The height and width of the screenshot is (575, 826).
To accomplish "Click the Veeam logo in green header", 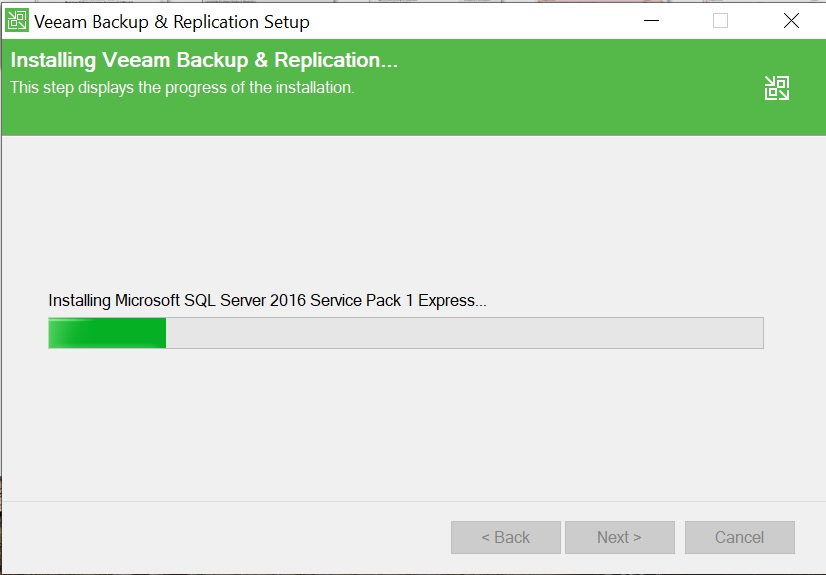I will [x=777, y=88].
